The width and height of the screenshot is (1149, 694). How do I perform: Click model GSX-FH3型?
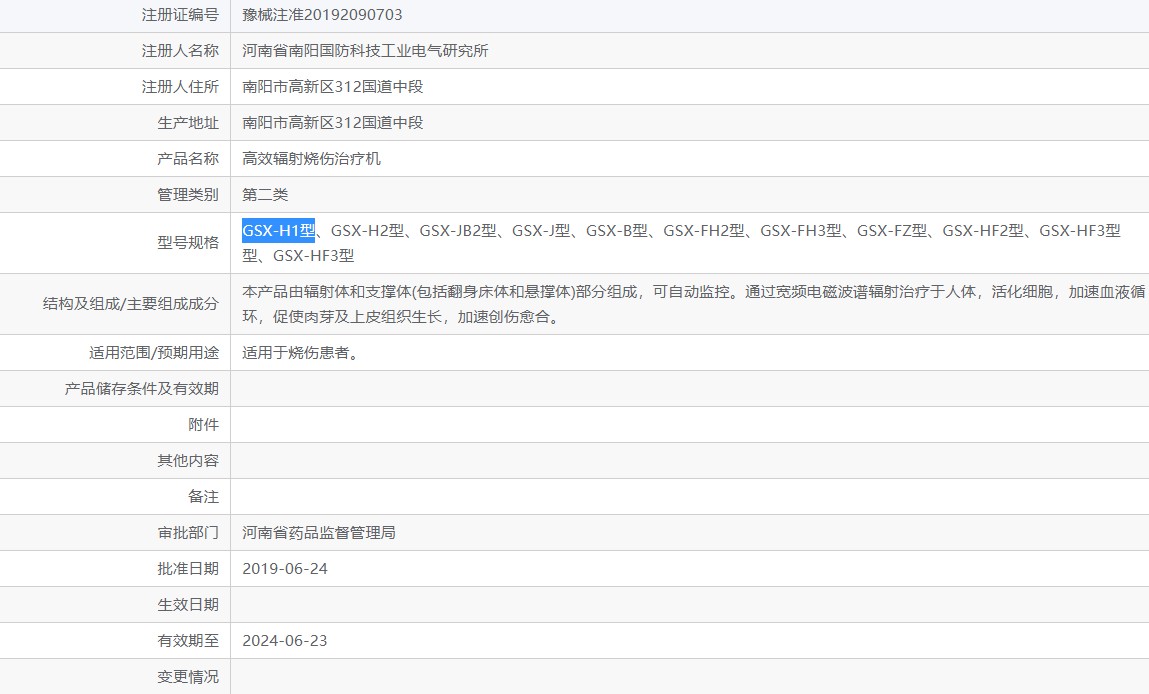801,230
